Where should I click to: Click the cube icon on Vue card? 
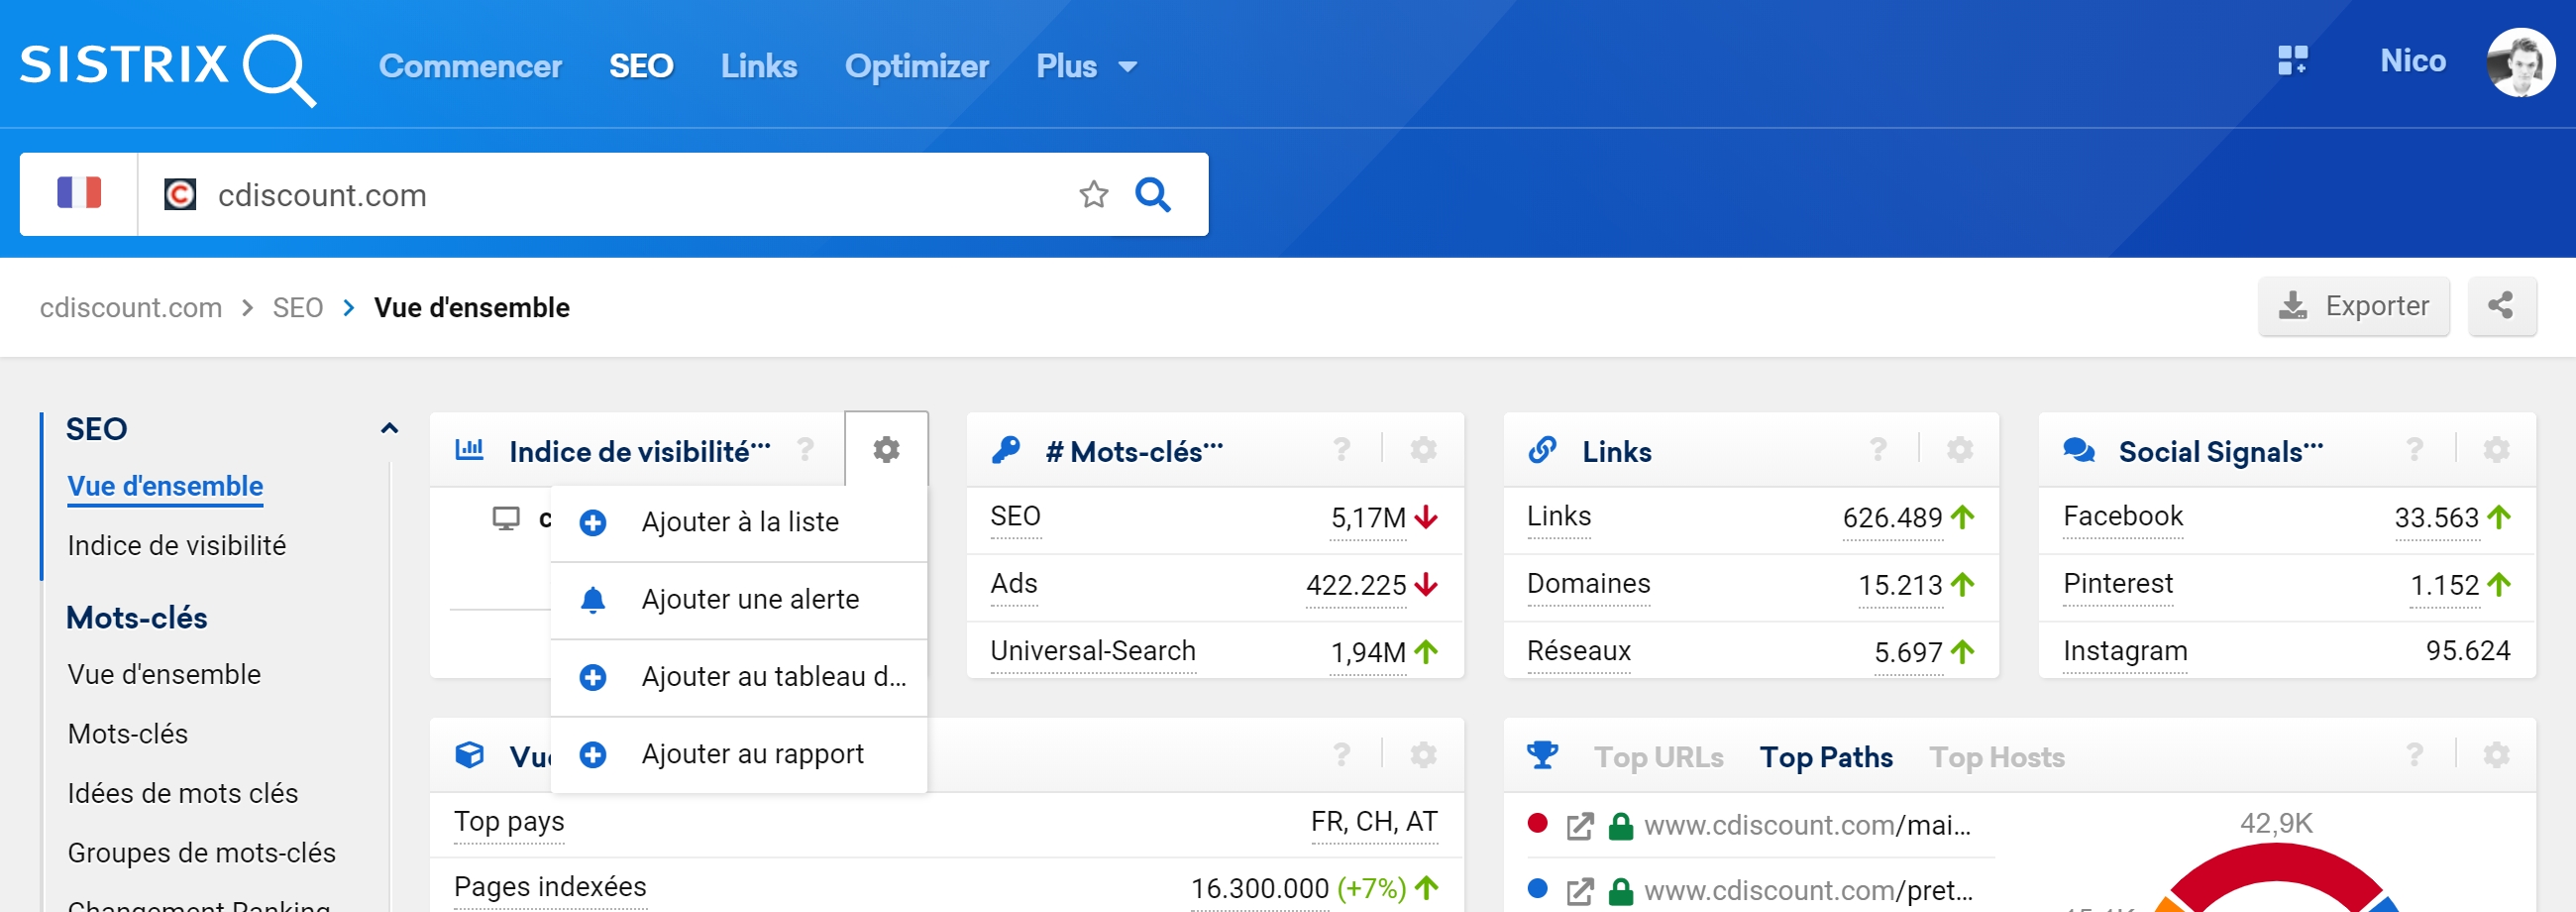pyautogui.click(x=469, y=755)
